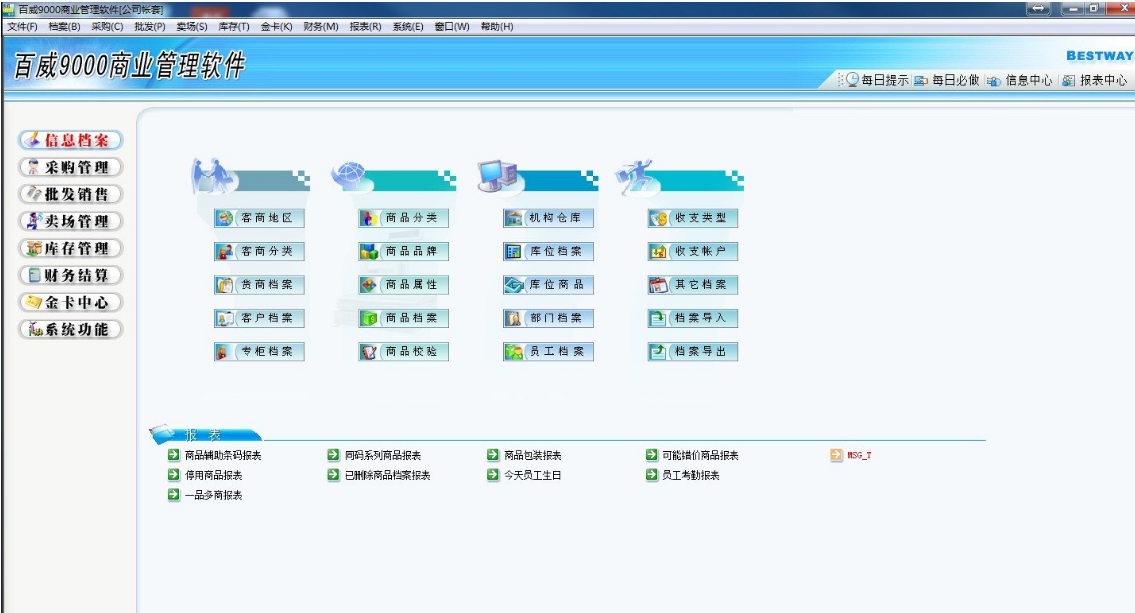Open 部门档案 module

coord(549,318)
